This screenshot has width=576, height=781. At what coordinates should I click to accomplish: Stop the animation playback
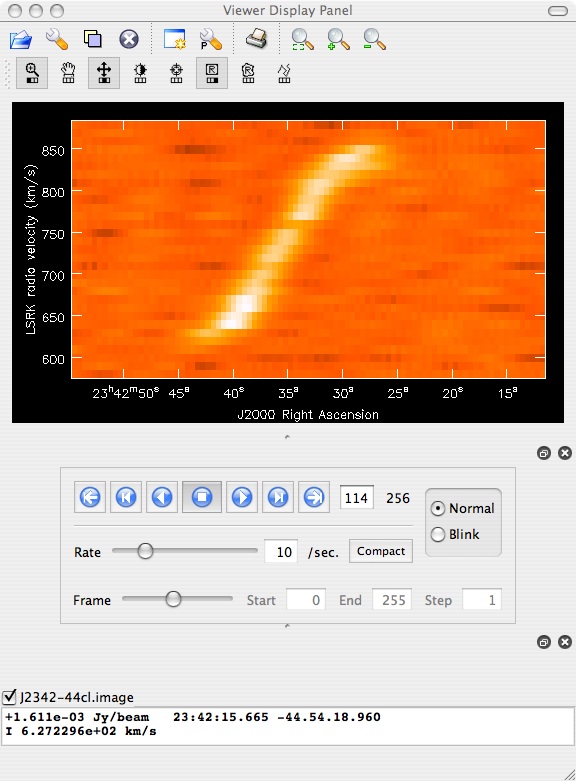tap(202, 497)
